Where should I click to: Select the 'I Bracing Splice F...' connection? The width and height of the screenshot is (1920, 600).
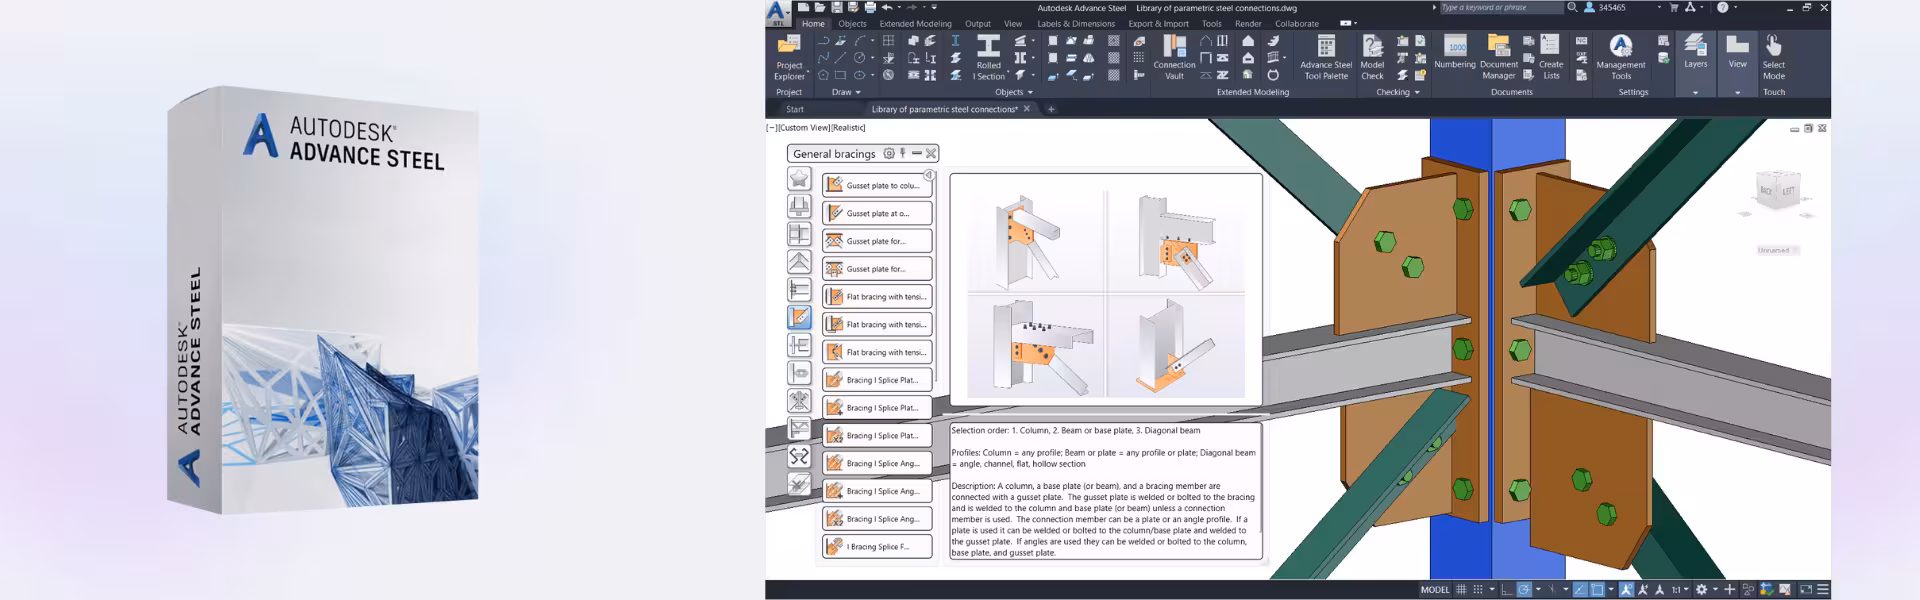point(877,546)
